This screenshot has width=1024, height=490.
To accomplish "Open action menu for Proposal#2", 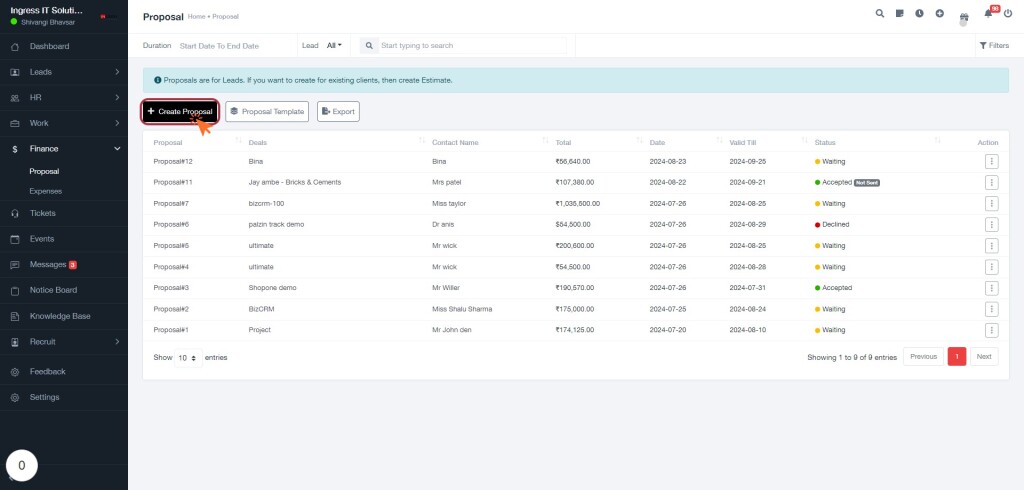I will coord(991,309).
